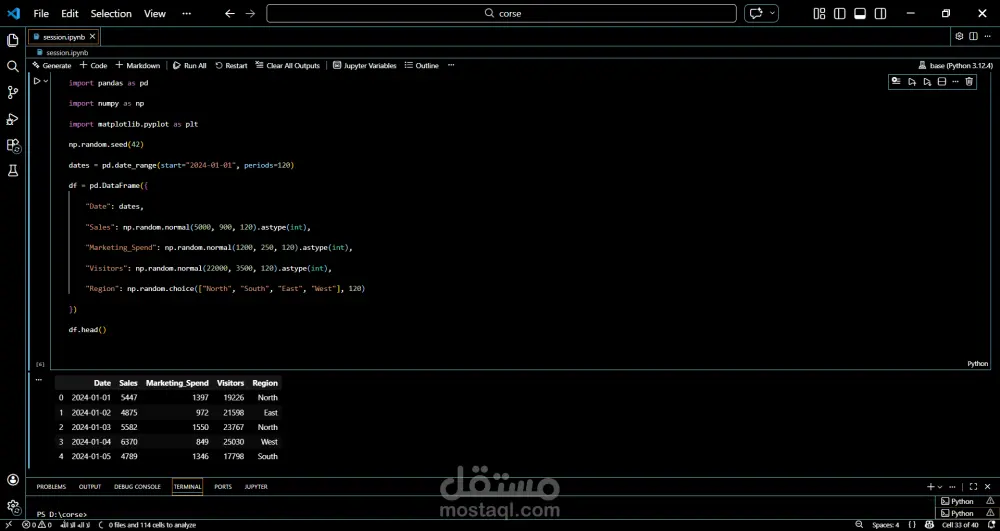Delete the cell with trash icon
Viewport: 1000px width, 531px height.
coord(969,81)
